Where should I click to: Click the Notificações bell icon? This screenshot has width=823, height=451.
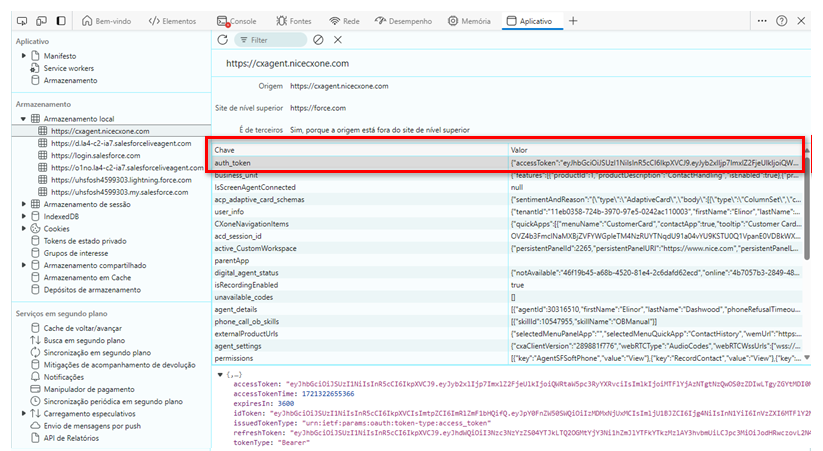(35, 377)
